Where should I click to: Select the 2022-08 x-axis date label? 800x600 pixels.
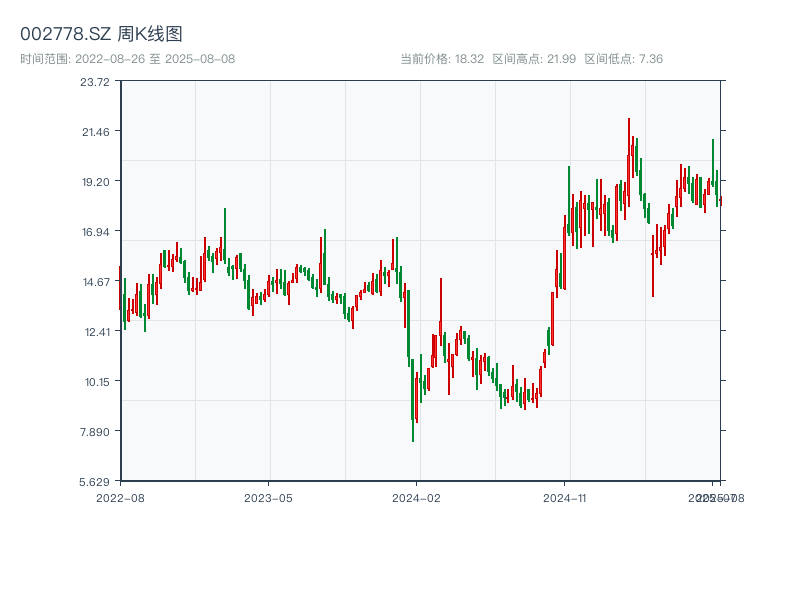(120, 497)
